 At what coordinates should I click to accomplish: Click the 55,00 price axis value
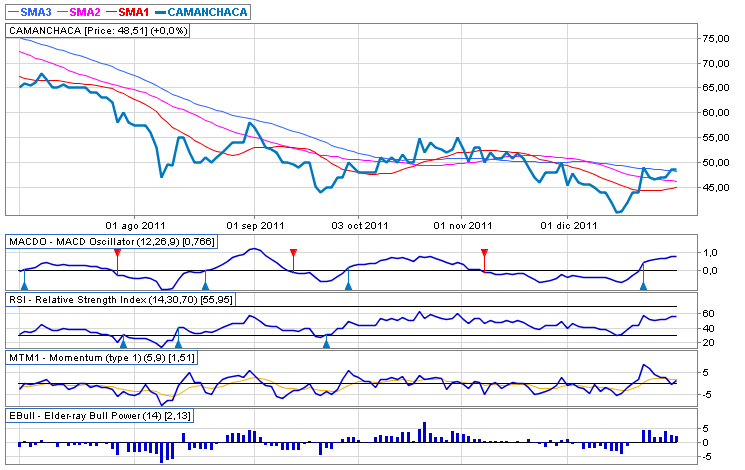coord(716,138)
